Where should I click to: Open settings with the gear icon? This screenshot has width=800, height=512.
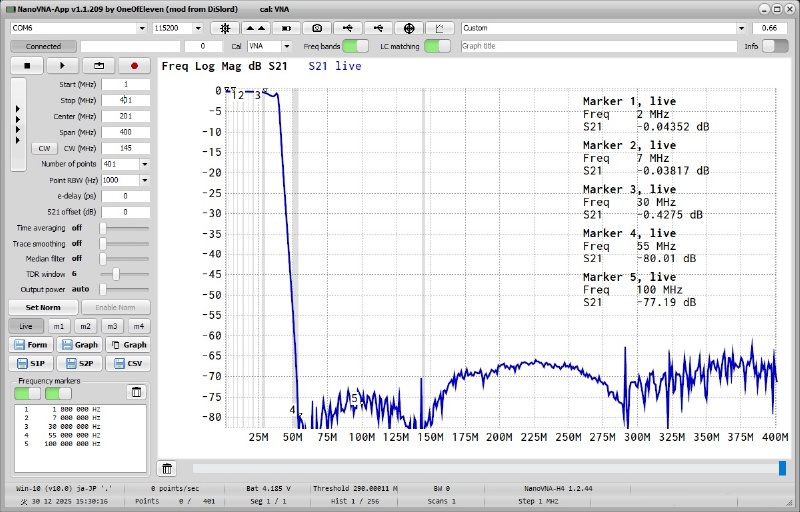(225, 28)
